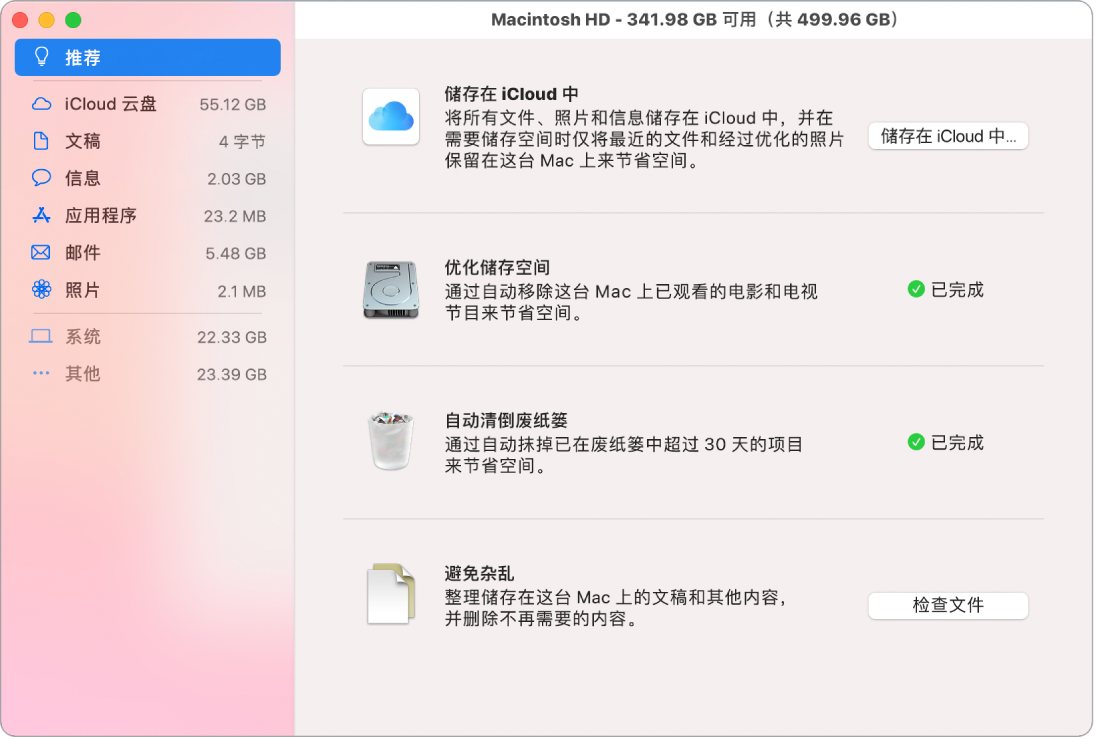Image resolution: width=1096 pixels, height=739 pixels.
Task: Click the iCloud description beginning 将所有文件
Action: point(644,139)
